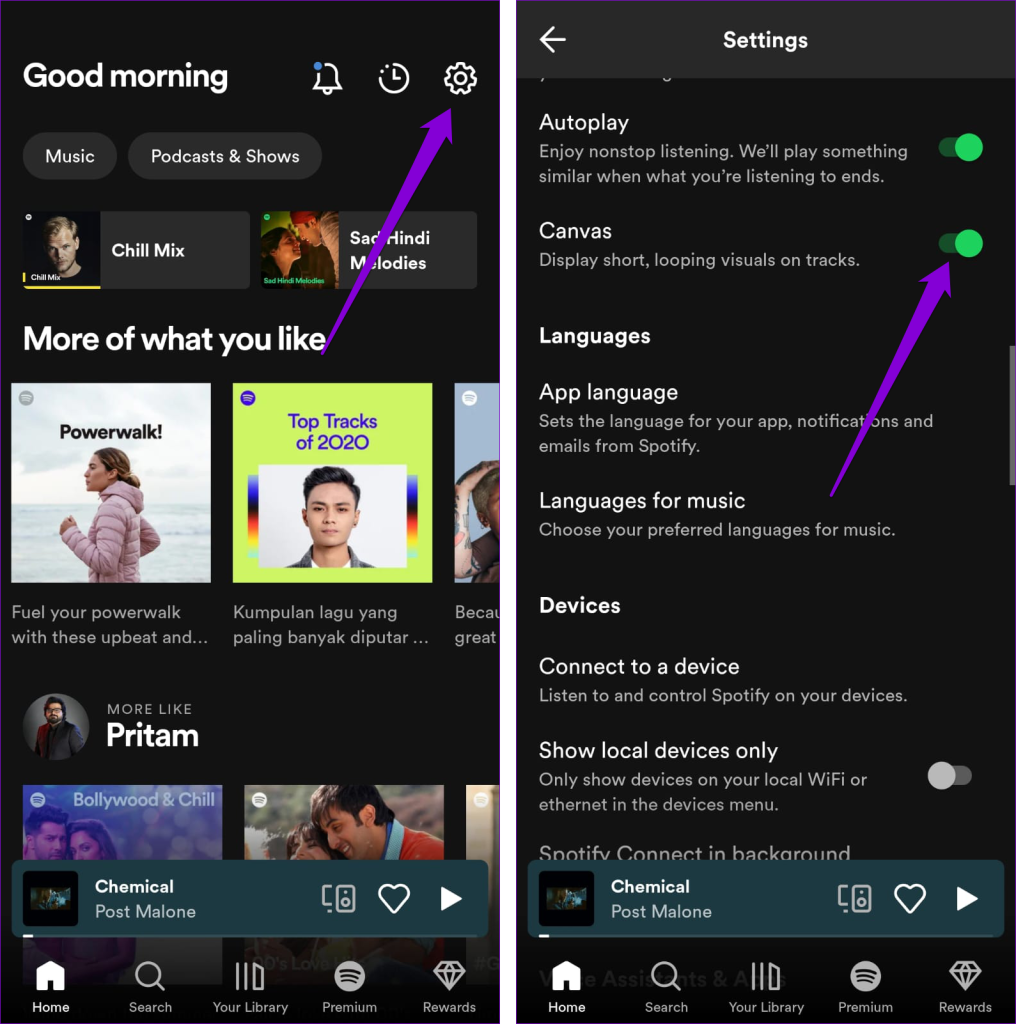1016x1024 pixels.
Task: Open Powerwalk! playlist cover
Action: [111, 483]
